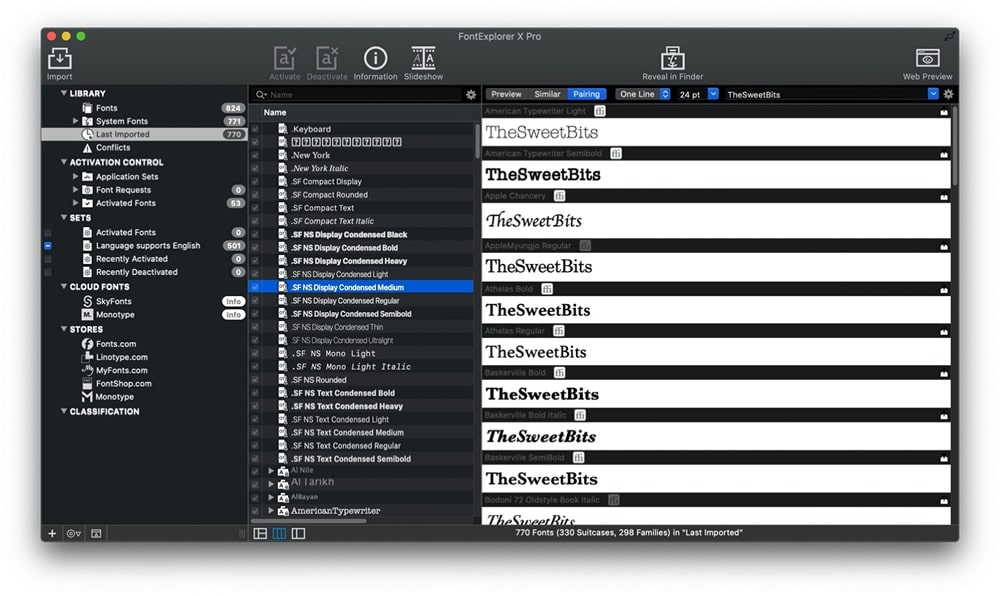
Task: Click info icon next to American Typewriter Semibold
Action: (x=616, y=153)
